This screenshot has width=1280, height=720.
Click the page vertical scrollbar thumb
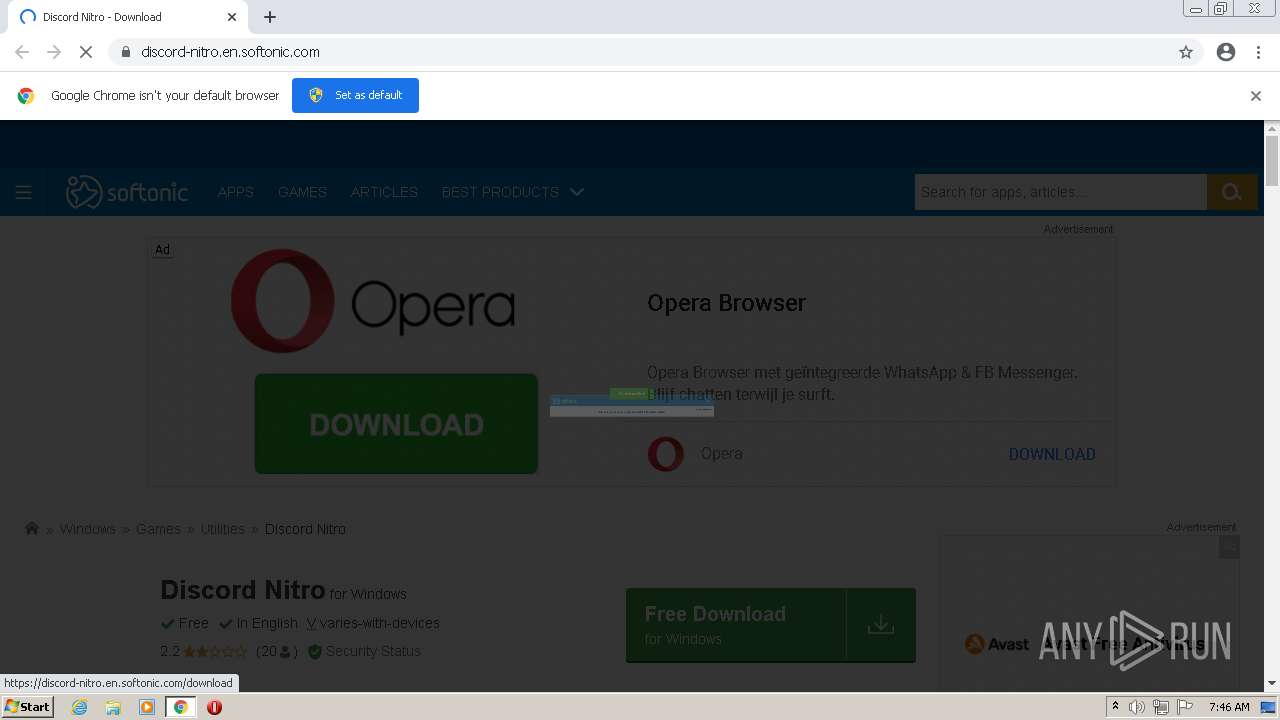(1272, 161)
